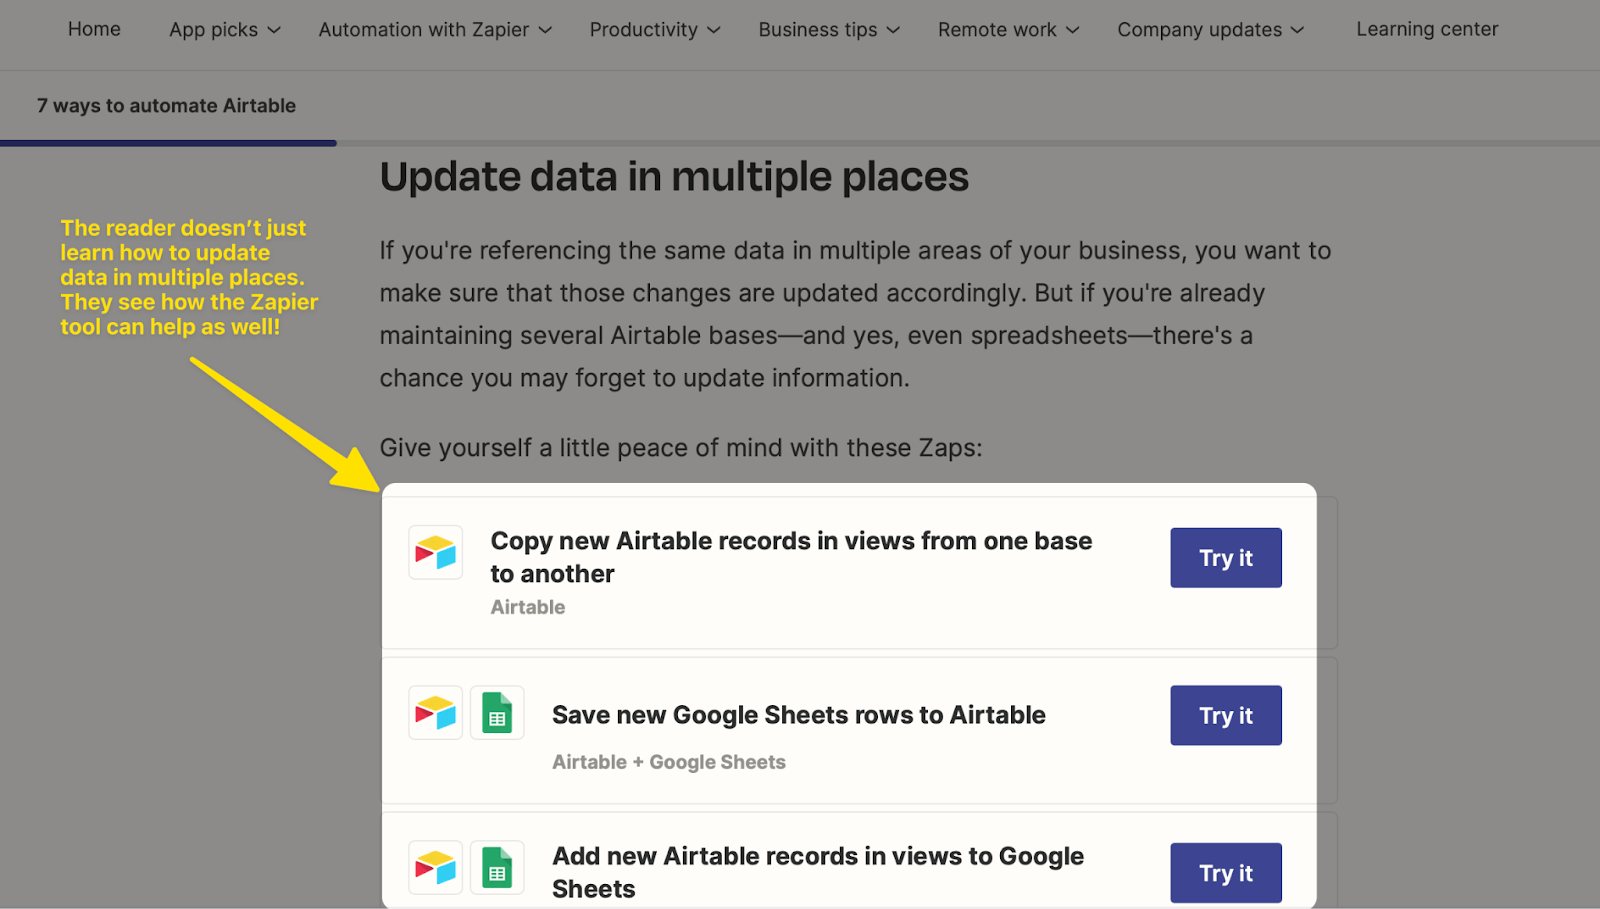
Task: Open the Home menu item
Action: coord(94,29)
